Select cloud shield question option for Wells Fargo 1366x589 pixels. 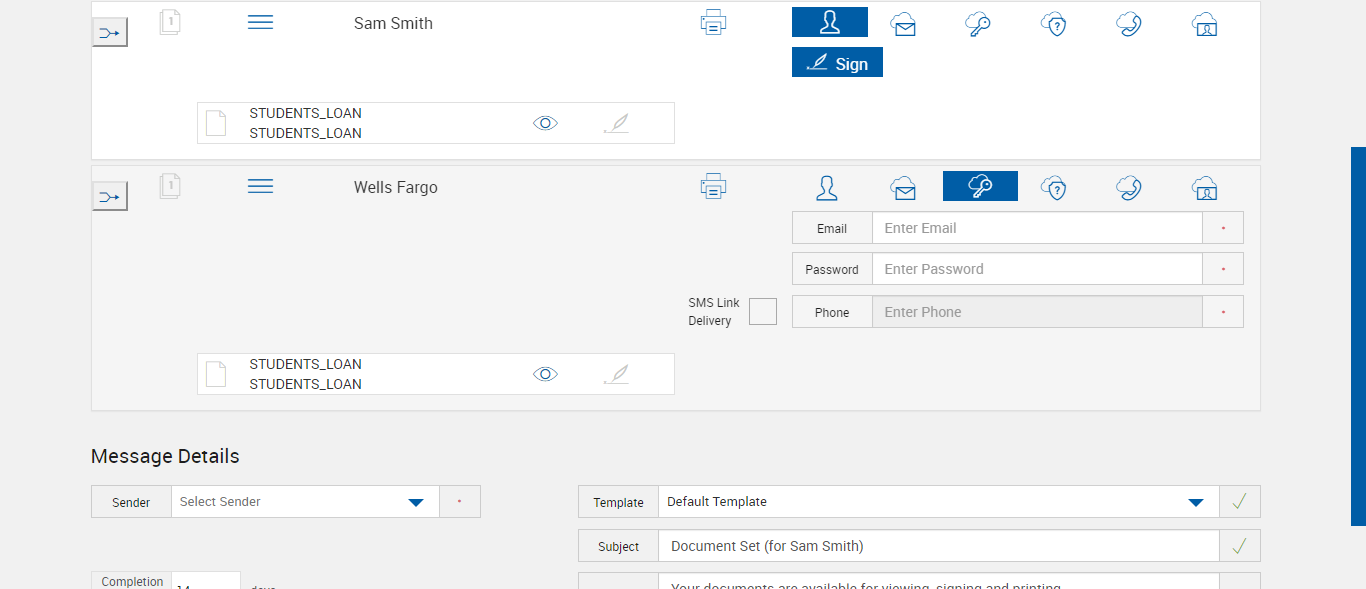click(1054, 187)
